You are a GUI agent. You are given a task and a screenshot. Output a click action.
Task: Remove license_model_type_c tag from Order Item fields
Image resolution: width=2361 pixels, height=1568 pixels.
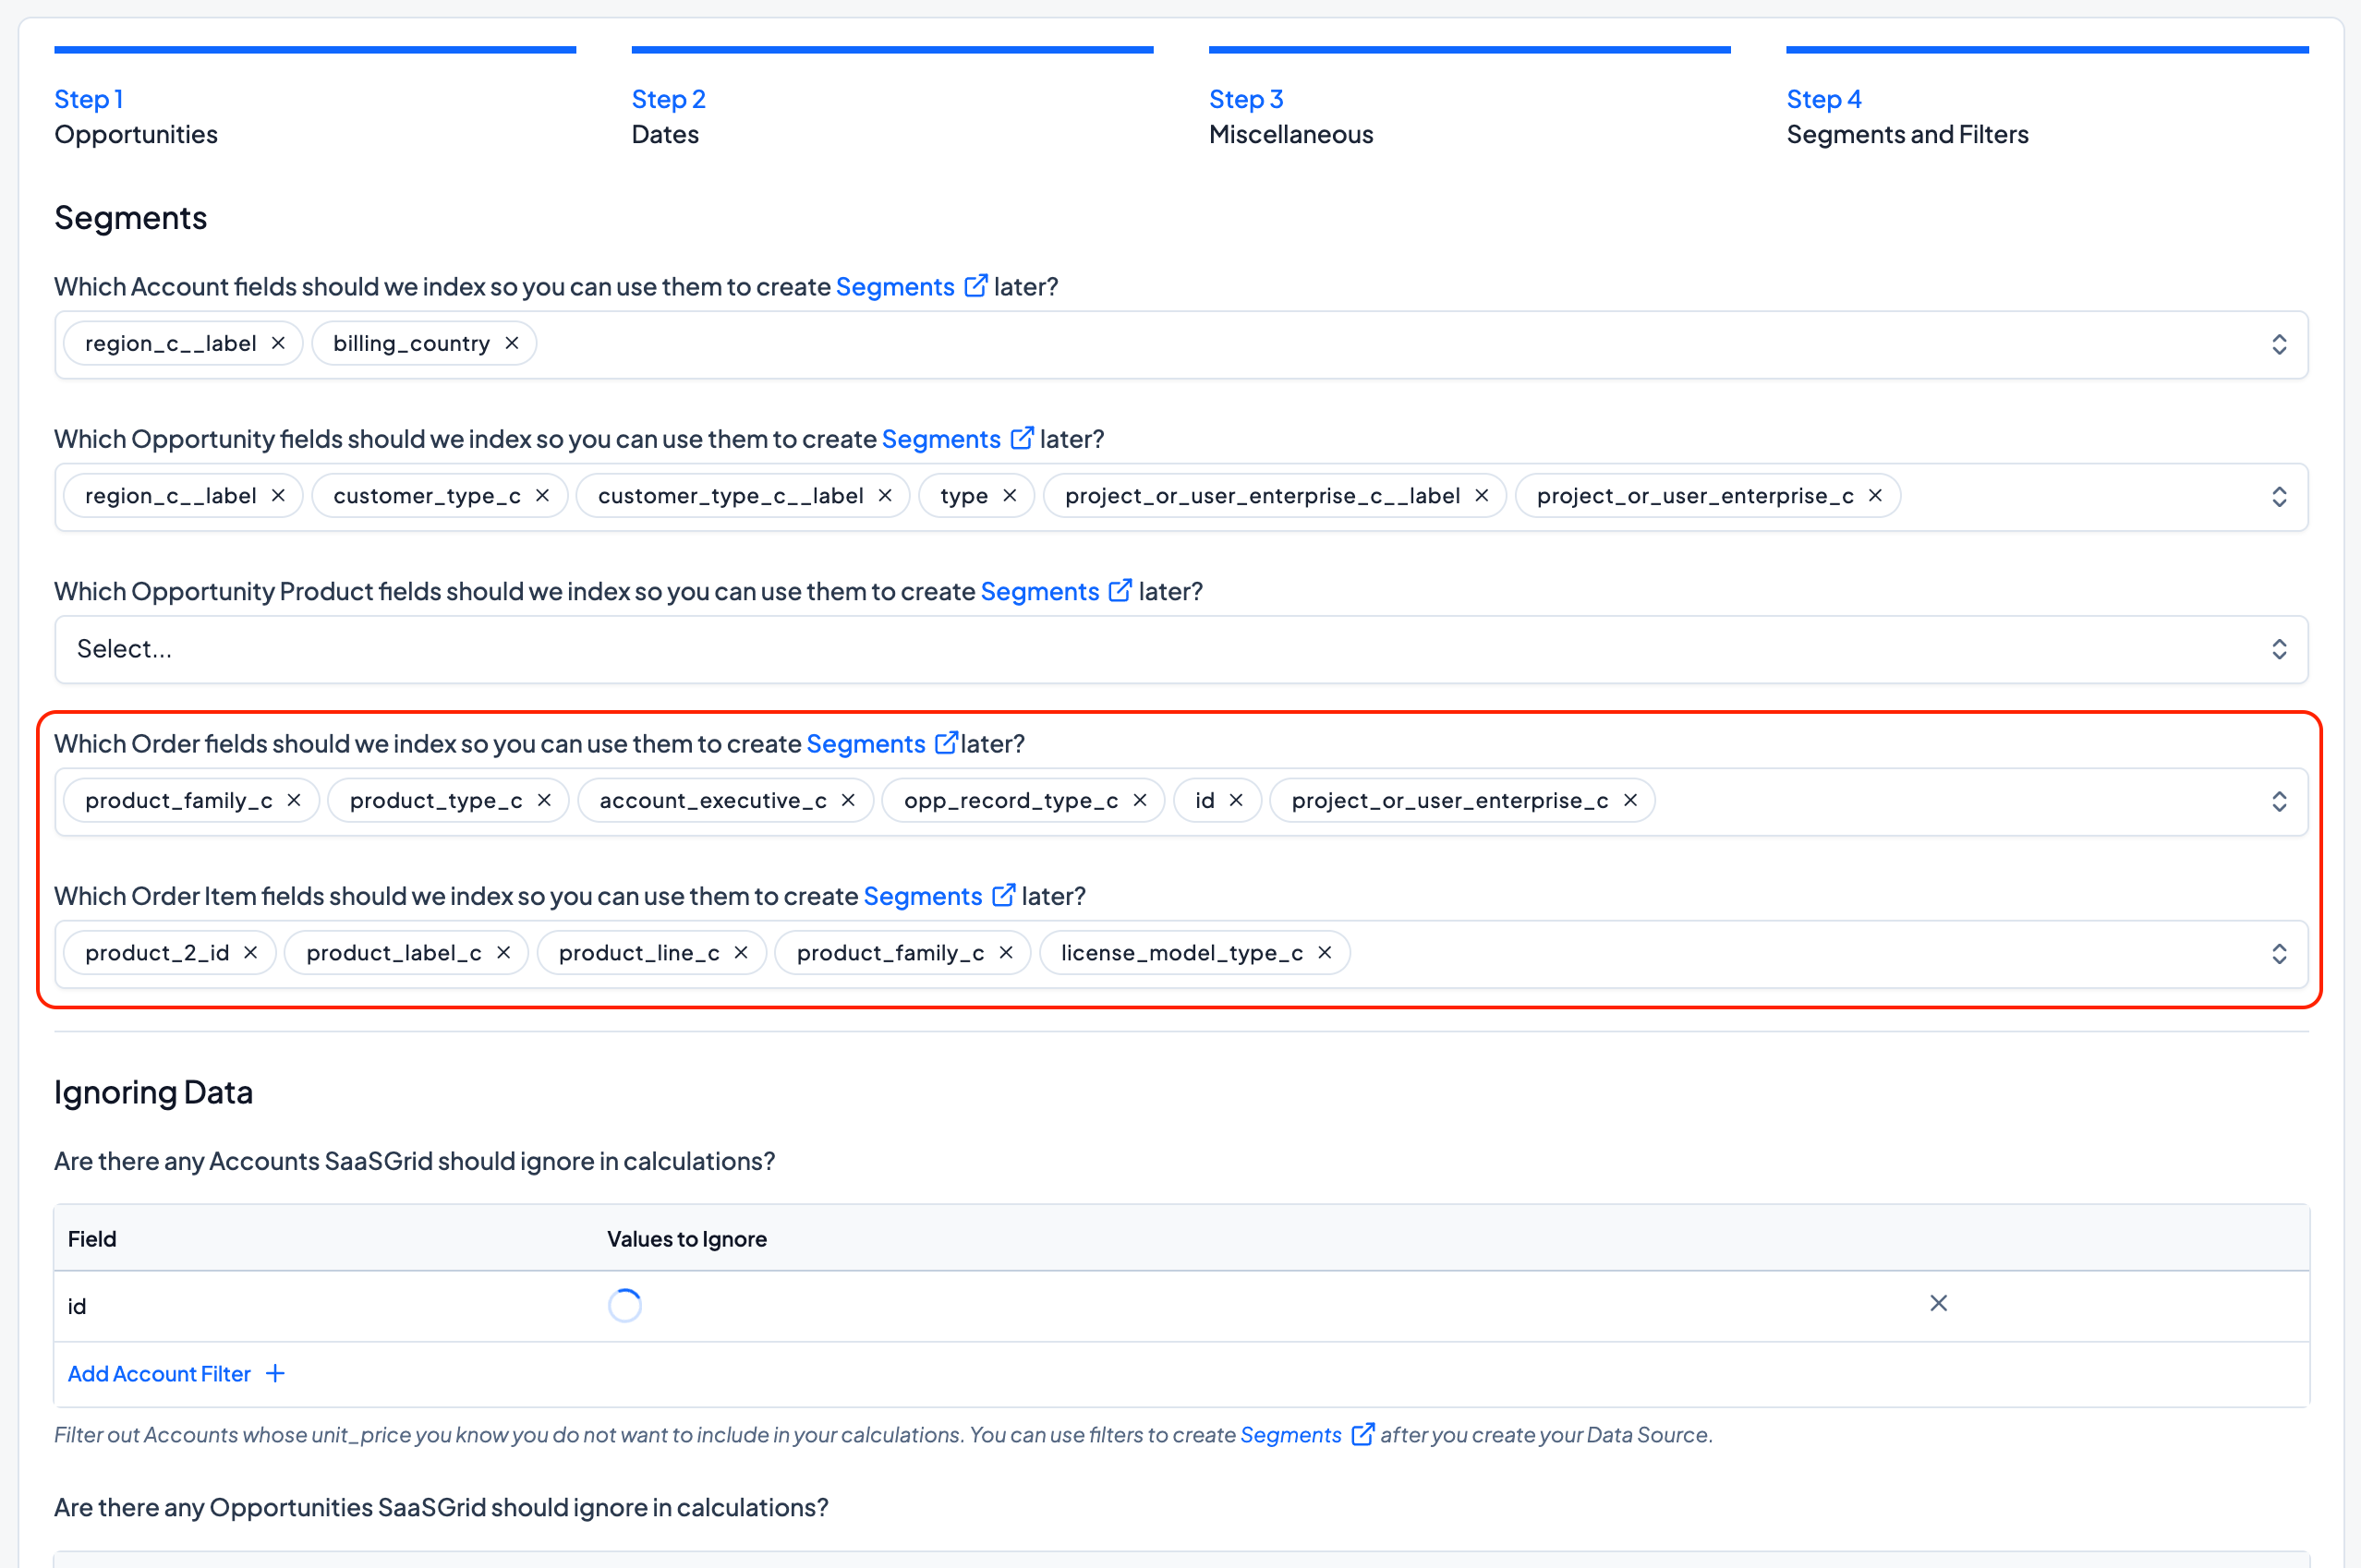[1325, 953]
